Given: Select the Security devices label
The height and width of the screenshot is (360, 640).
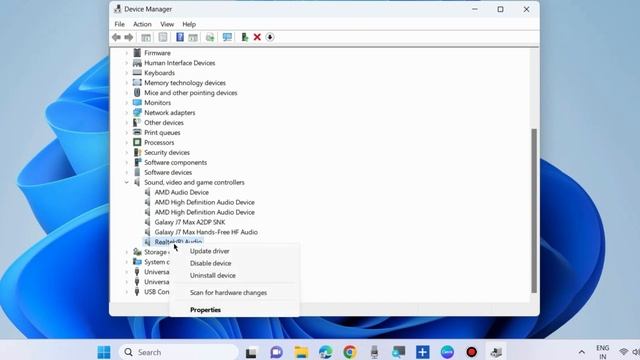Looking at the screenshot, I should tap(167, 152).
